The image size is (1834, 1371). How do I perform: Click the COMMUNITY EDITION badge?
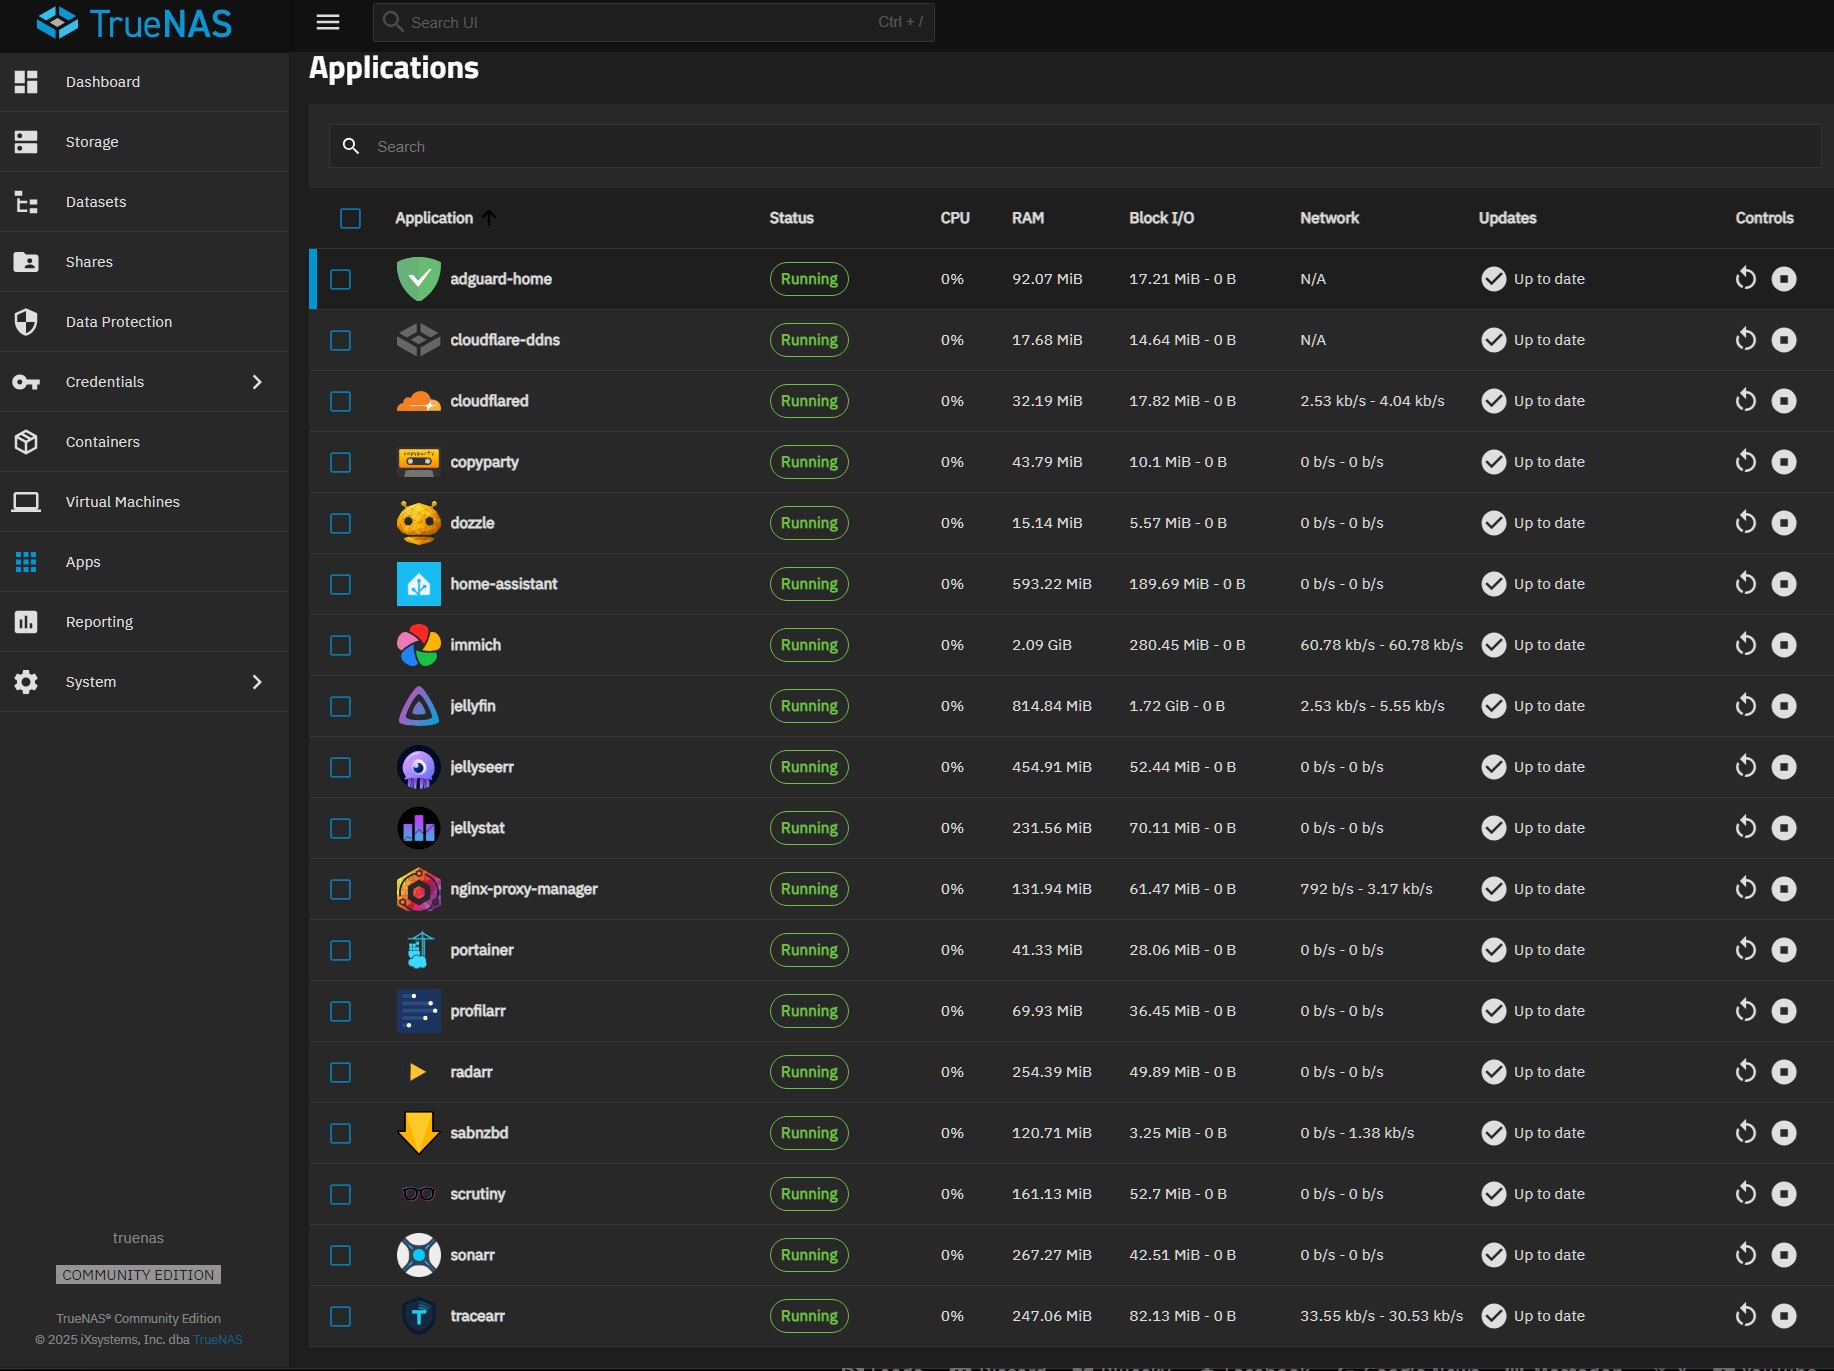(x=138, y=1275)
